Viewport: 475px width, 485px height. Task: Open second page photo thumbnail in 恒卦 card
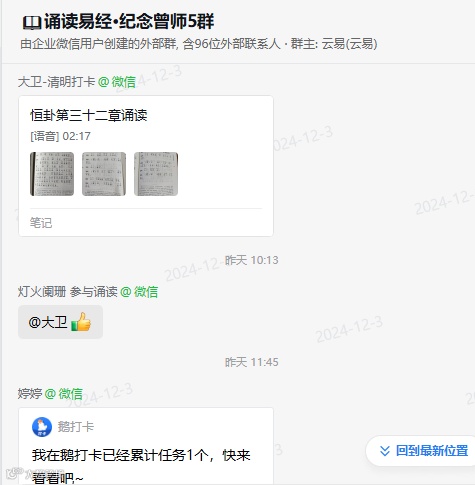pyautogui.click(x=104, y=174)
